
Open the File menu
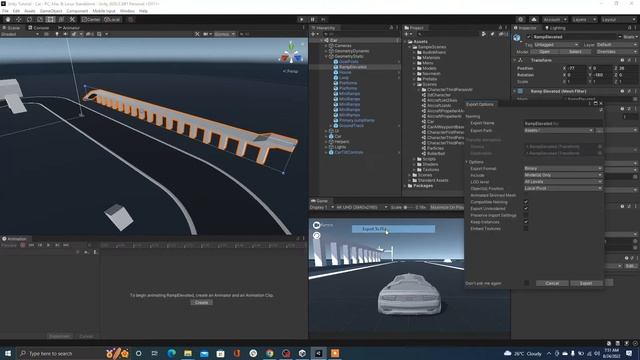coord(5,11)
